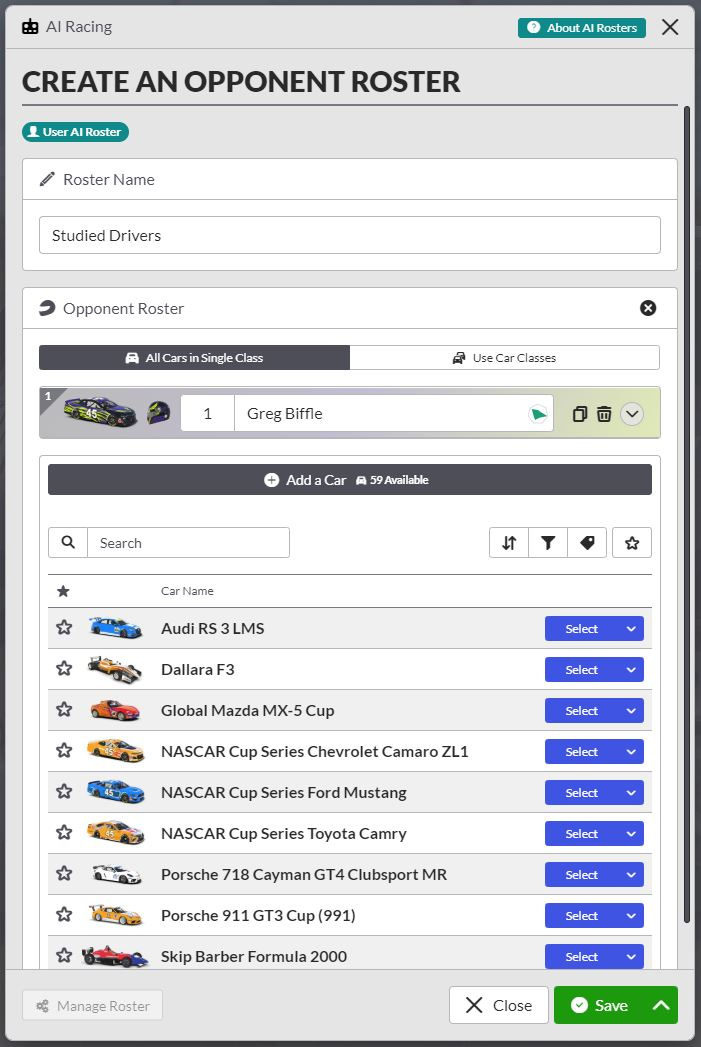
Task: Click Greg Biffle's car thumbnail
Action: (x=100, y=411)
